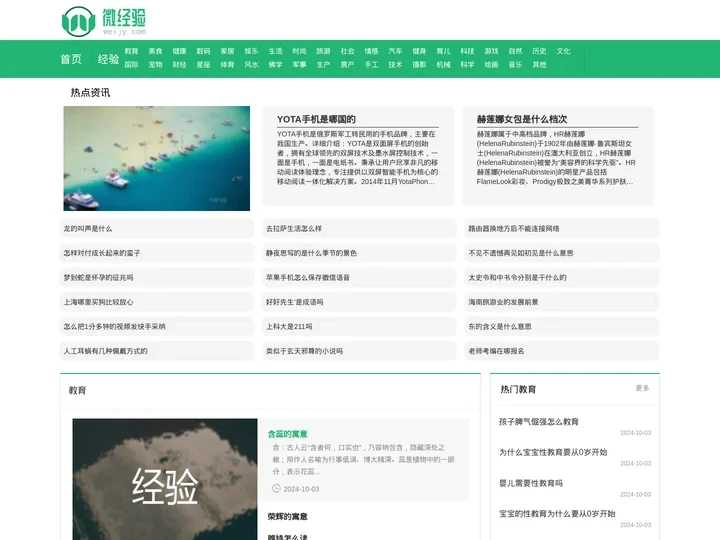
Task: Open 上科大是211吗 link
Action: (289, 326)
